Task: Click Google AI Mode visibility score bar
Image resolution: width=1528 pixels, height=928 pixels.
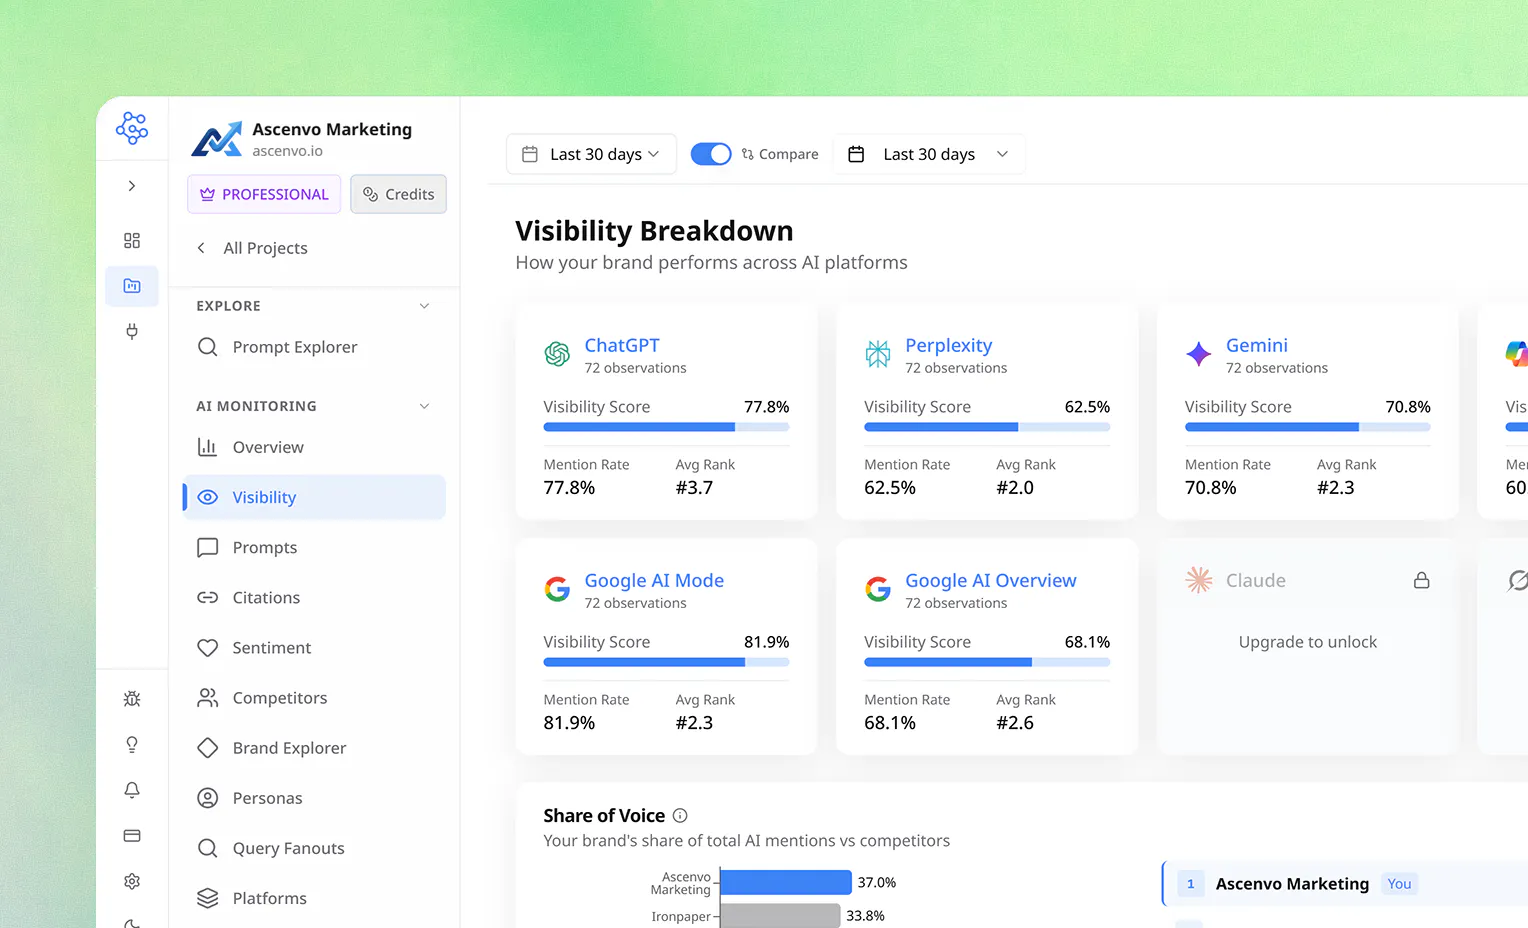Action: [x=666, y=662]
